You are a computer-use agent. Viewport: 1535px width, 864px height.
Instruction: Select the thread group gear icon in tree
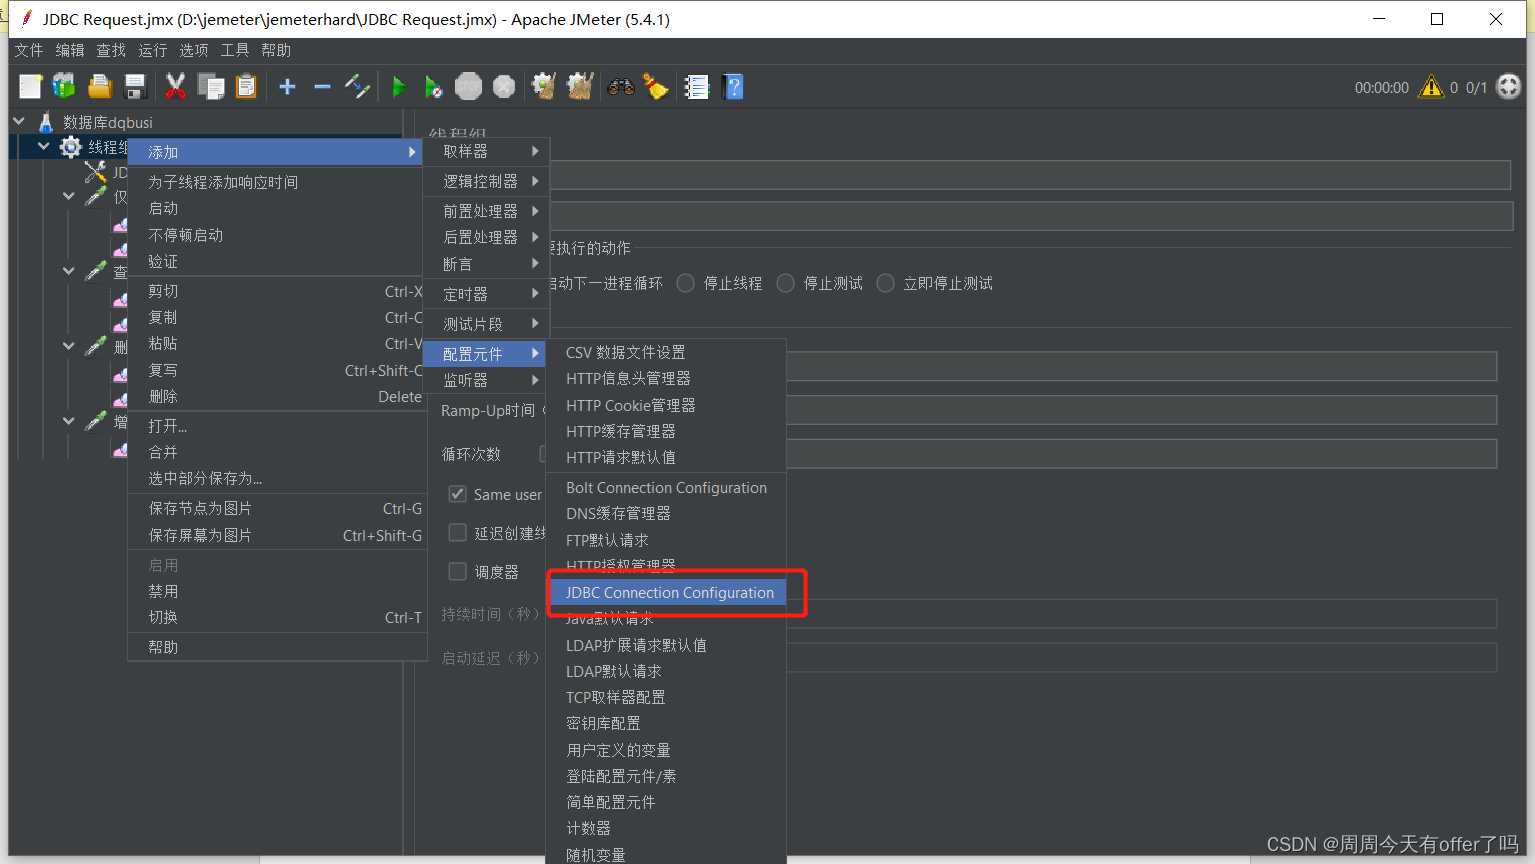coord(71,147)
